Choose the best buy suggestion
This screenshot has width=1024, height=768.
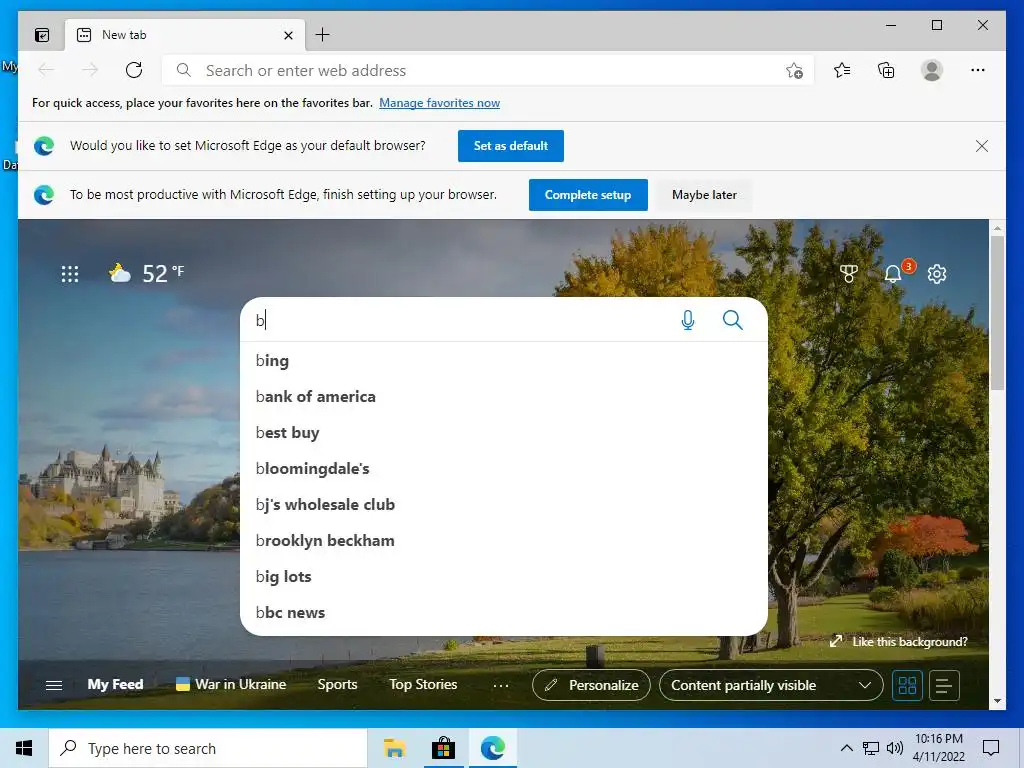[x=504, y=432]
